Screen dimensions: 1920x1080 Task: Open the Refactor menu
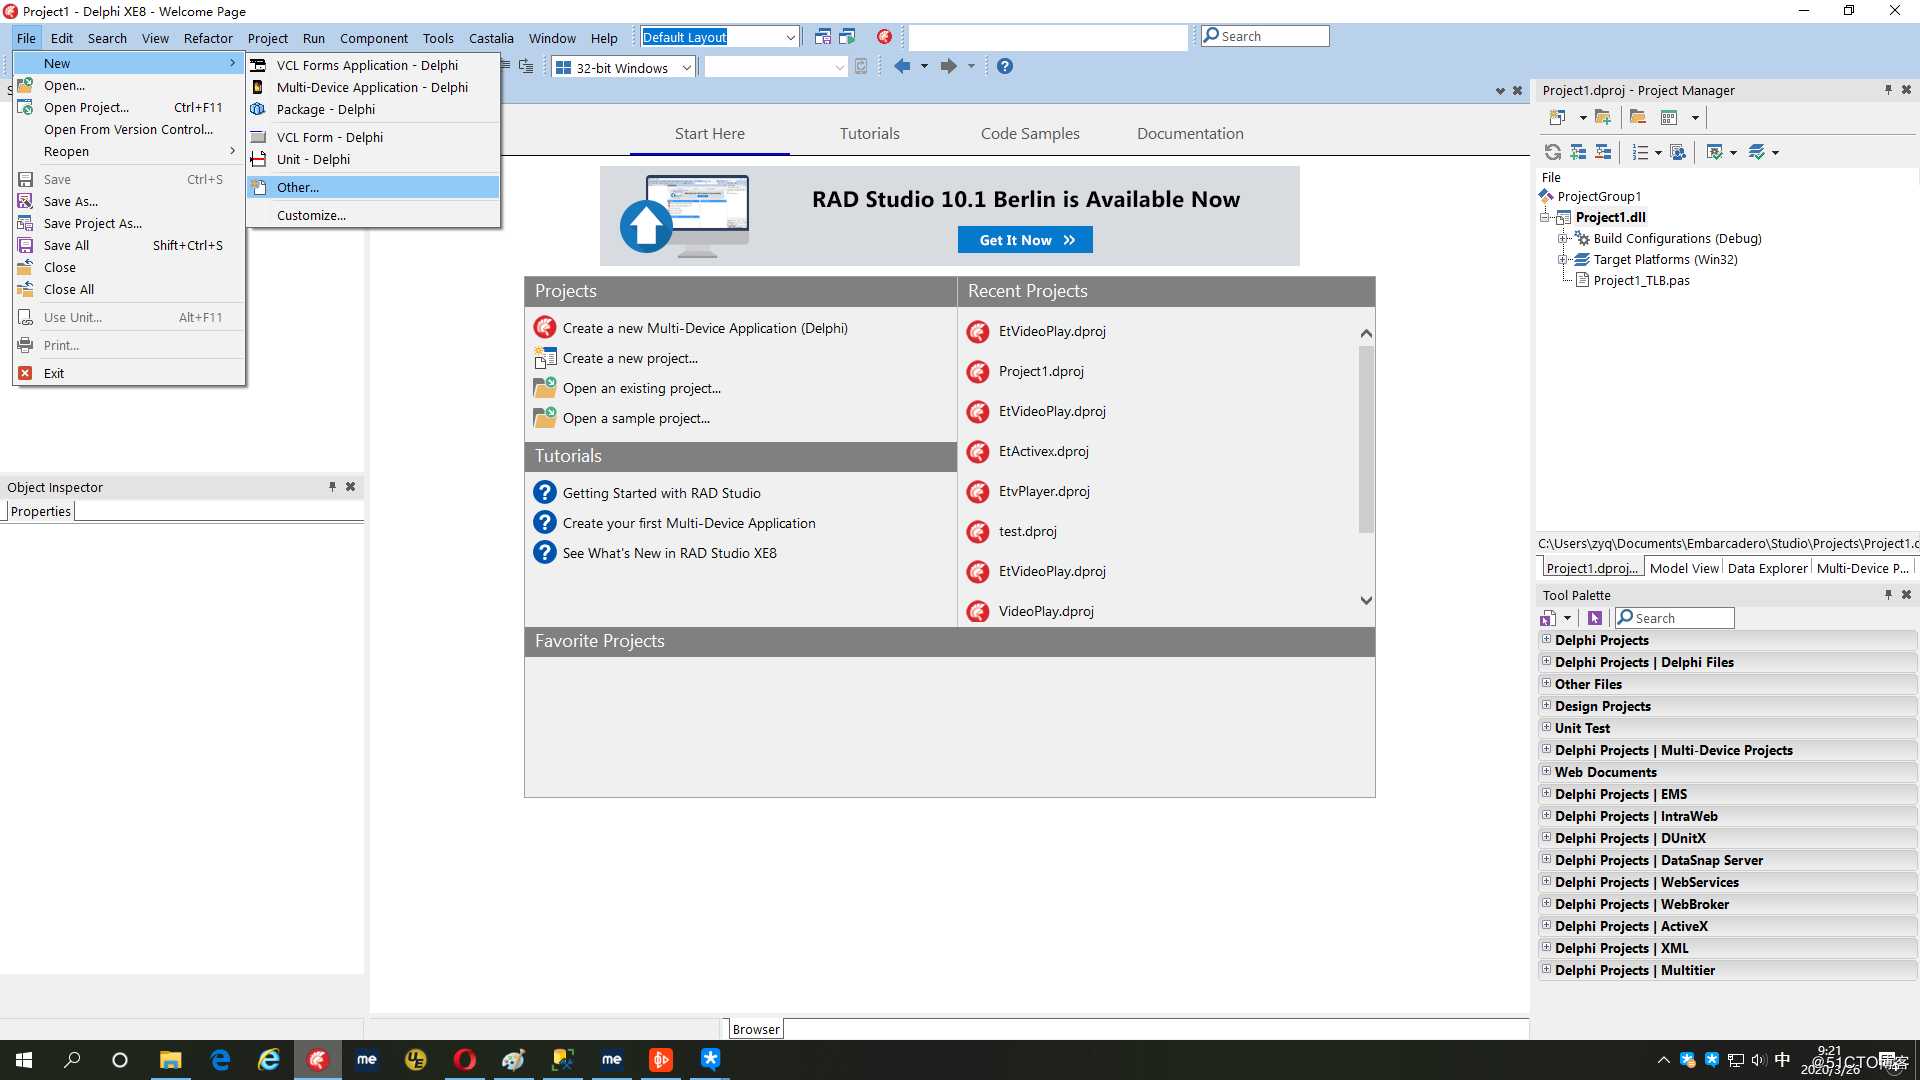[x=208, y=38]
